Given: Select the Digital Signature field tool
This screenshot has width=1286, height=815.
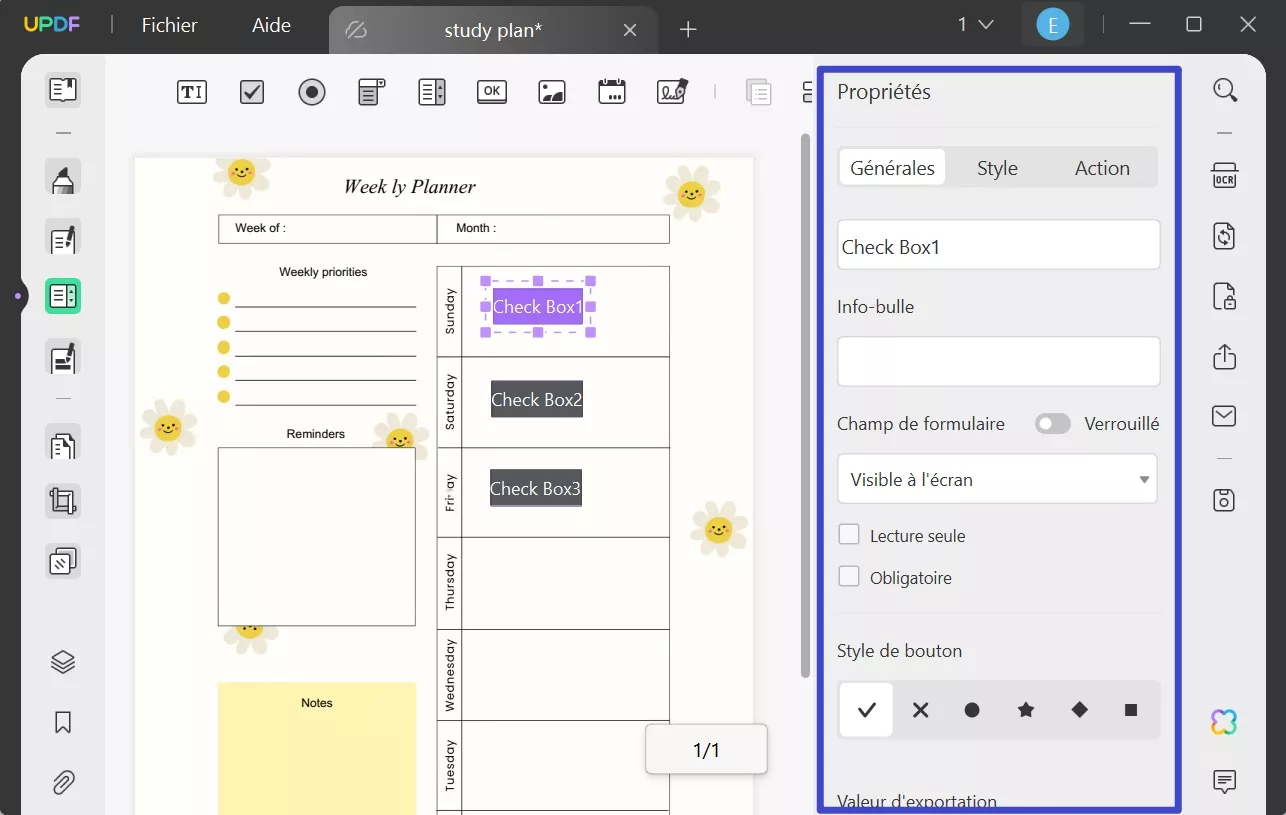Looking at the screenshot, I should [x=672, y=92].
